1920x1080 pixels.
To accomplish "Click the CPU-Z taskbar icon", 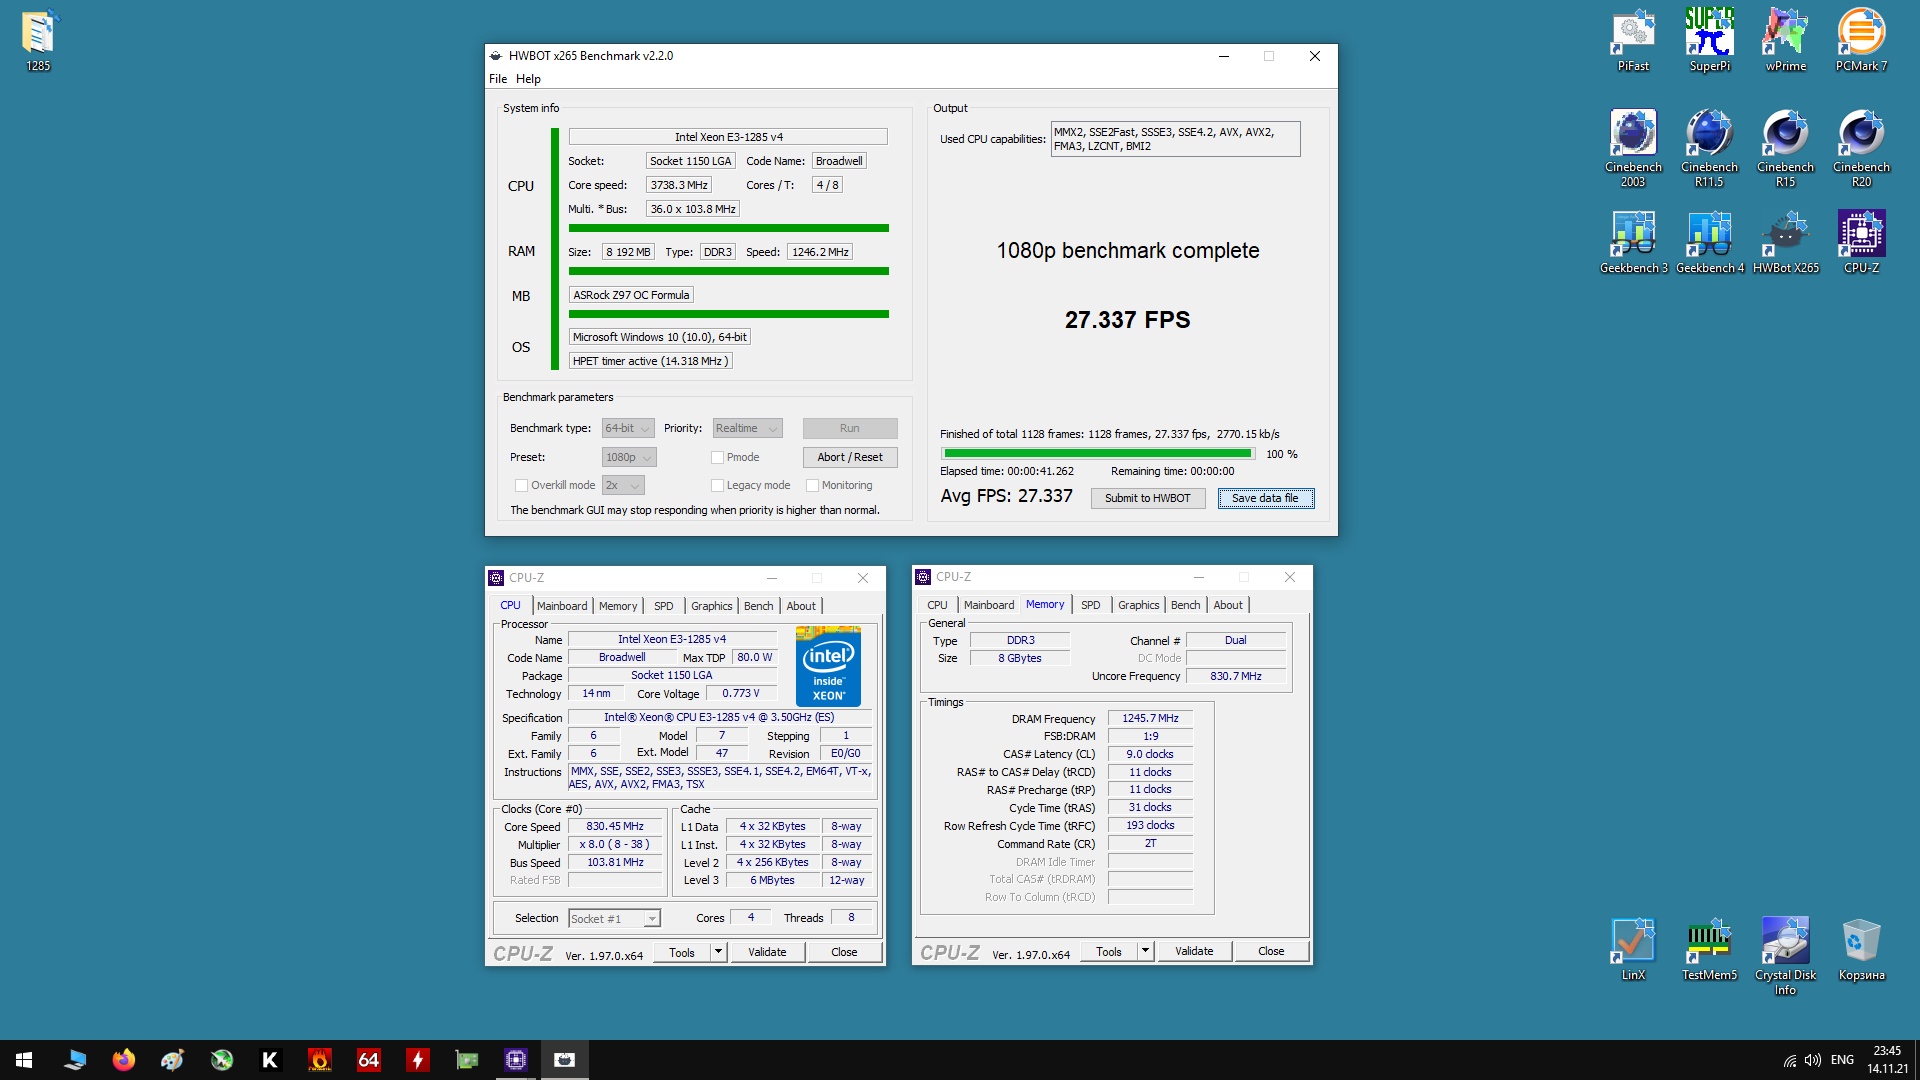I will point(516,1060).
